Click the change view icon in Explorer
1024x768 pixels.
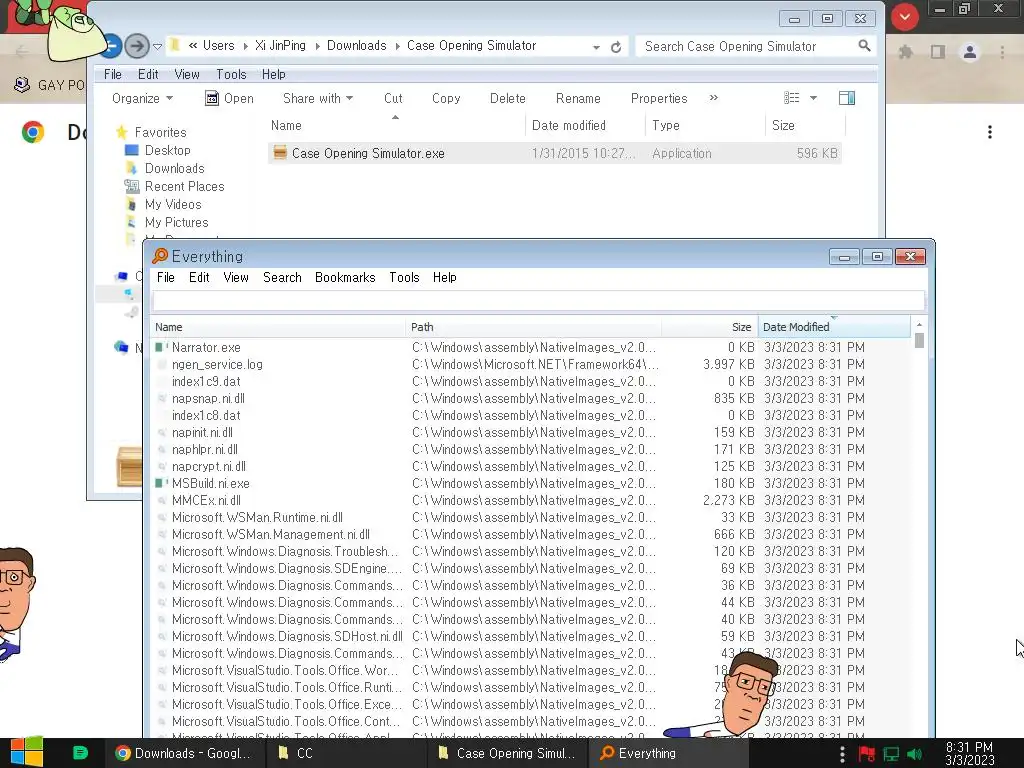[792, 98]
